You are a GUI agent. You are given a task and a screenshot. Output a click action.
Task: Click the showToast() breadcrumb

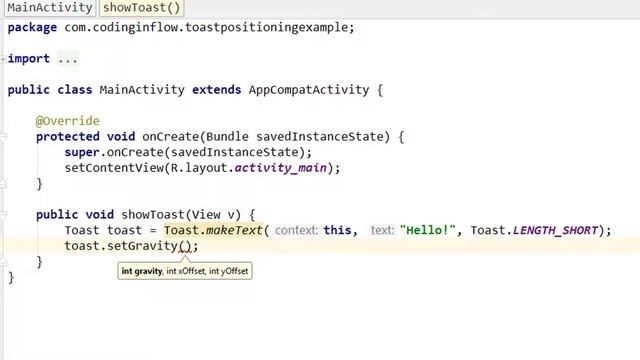point(142,7)
